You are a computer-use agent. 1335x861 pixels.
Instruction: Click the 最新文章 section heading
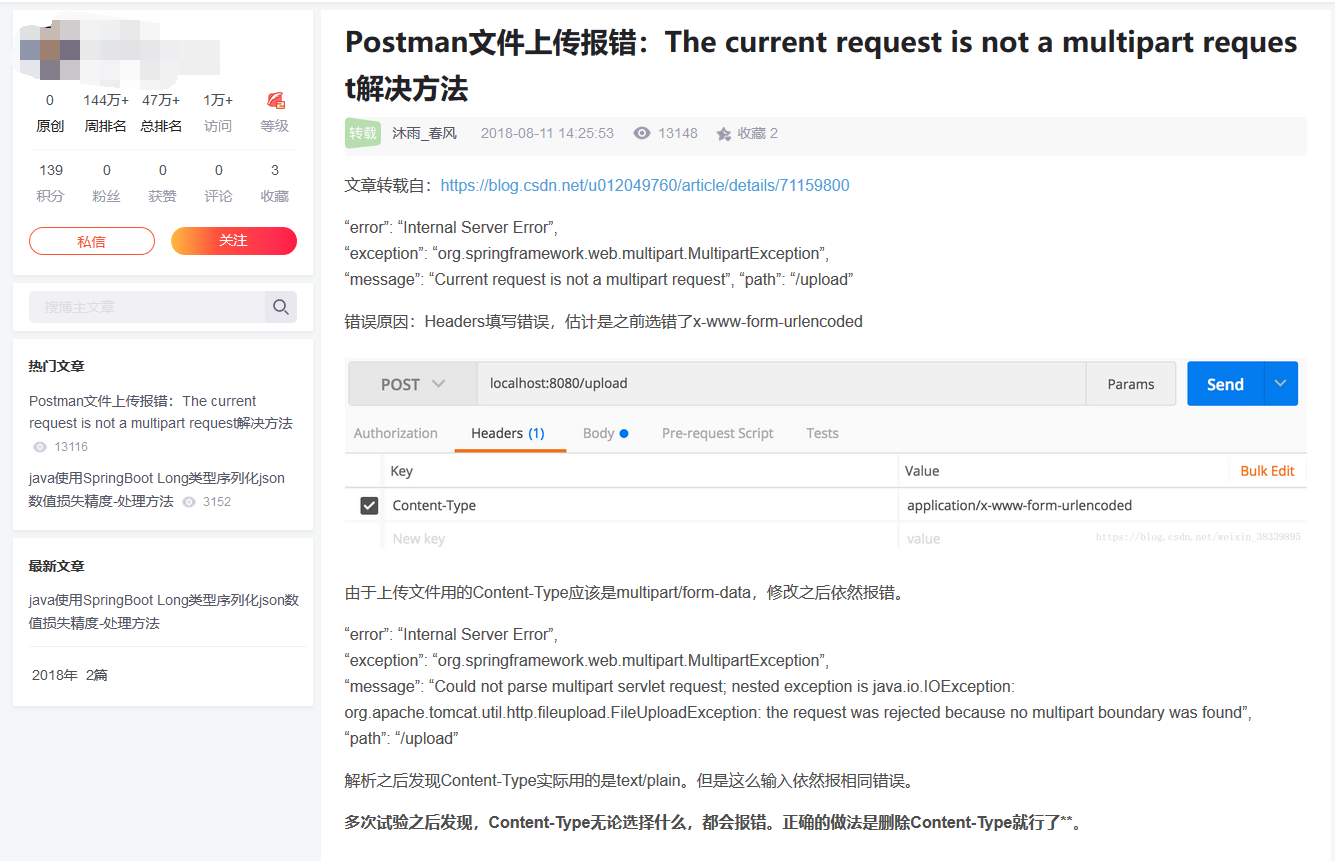57,566
